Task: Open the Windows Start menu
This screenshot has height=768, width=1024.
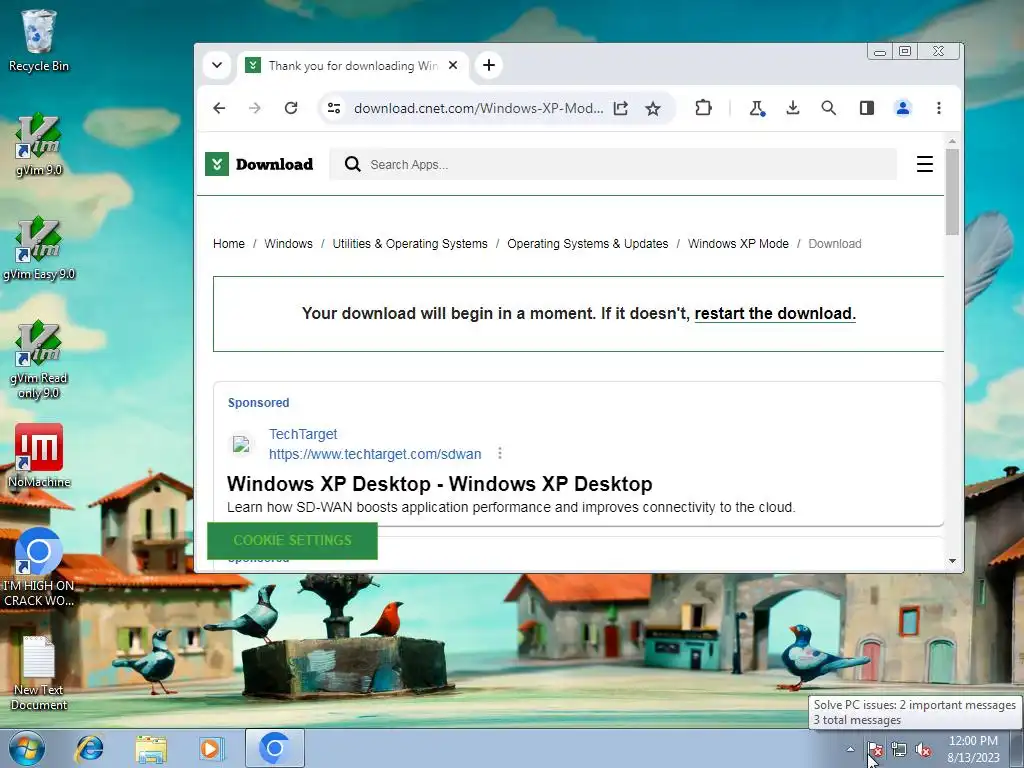Action: point(27,748)
